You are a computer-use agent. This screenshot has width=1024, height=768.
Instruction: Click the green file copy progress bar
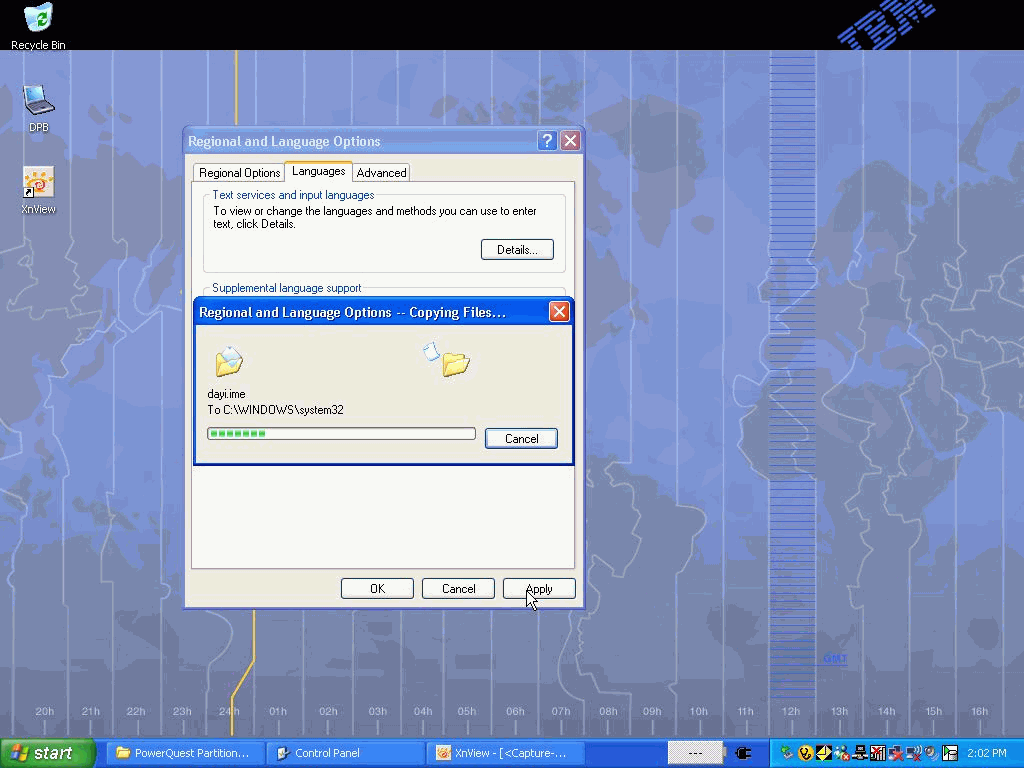point(340,434)
